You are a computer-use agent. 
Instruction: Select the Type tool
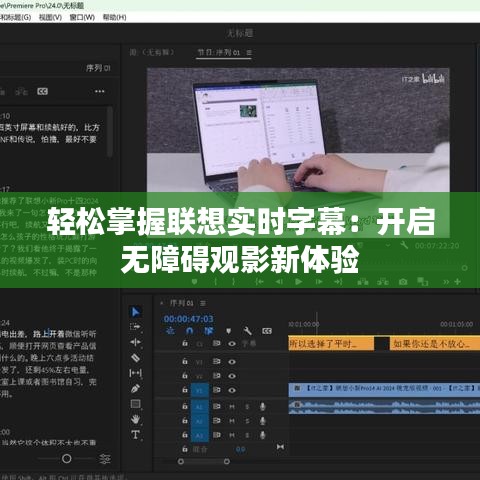pos(135,435)
